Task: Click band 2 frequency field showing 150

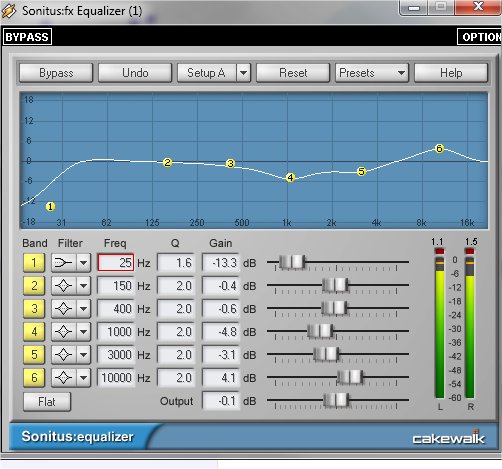Action: 116,286
